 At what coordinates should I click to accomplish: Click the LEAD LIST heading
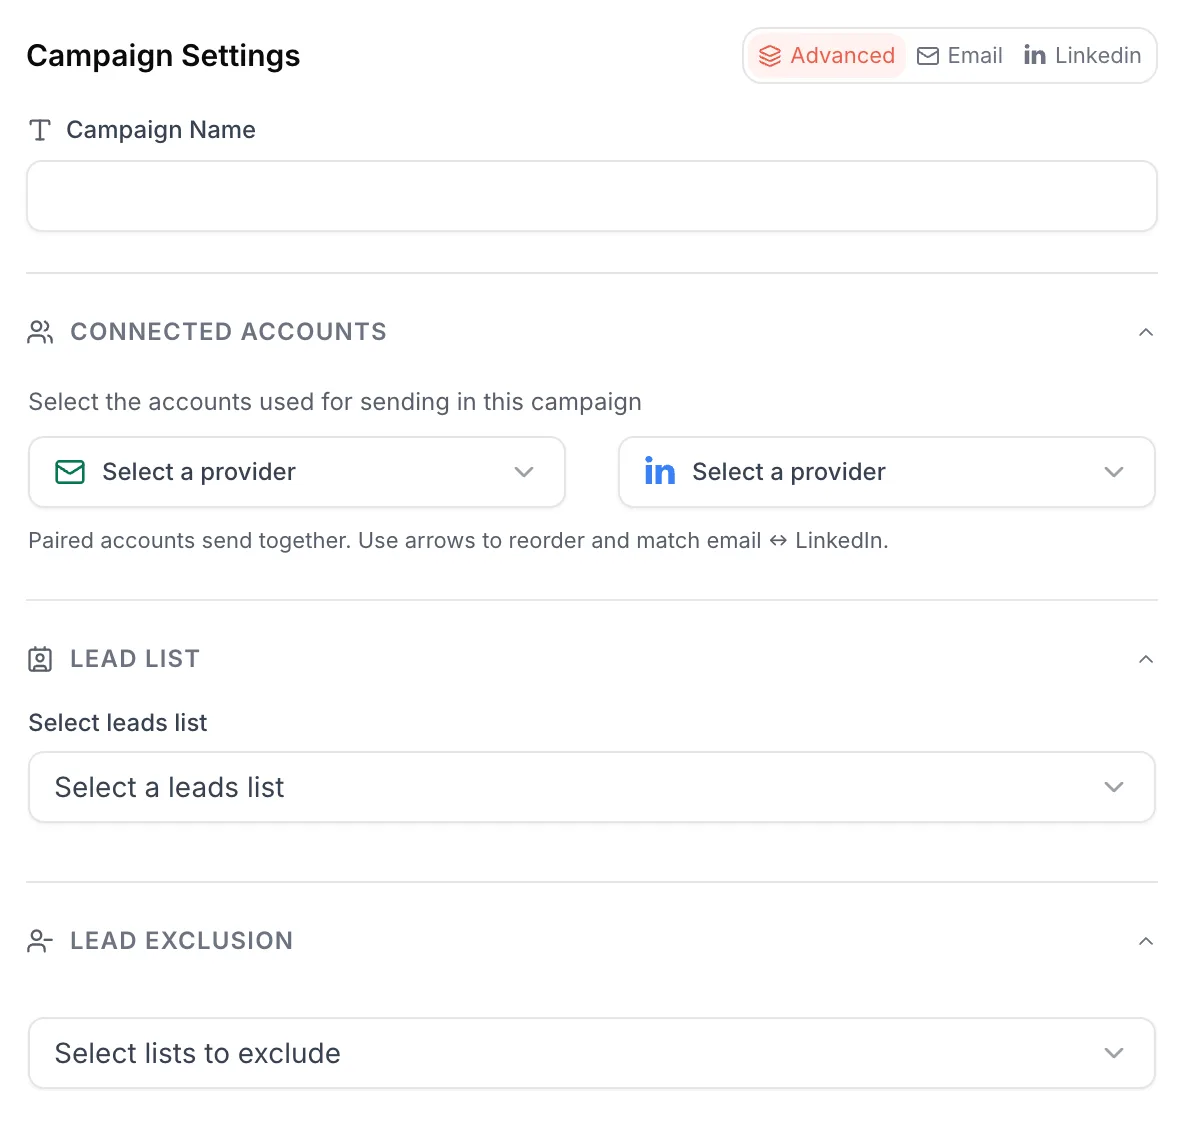(135, 659)
